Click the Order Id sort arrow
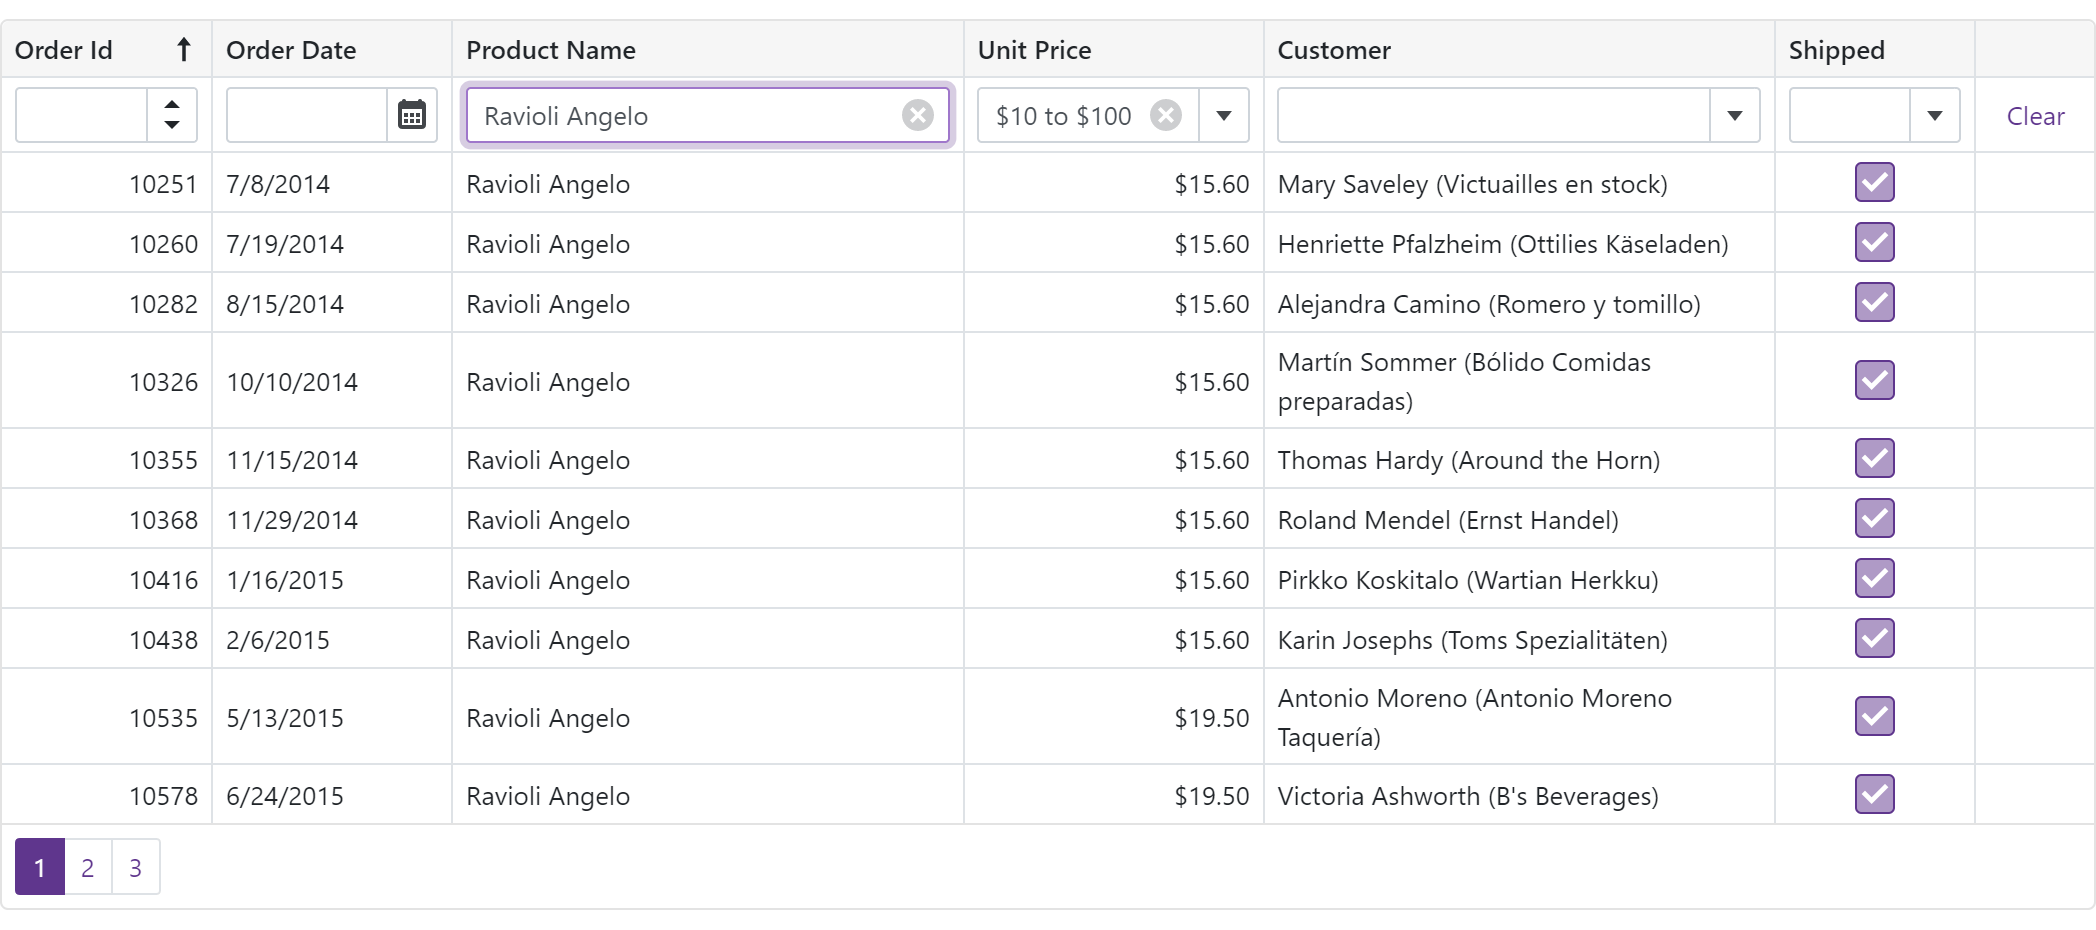Viewport: 2096px width, 930px height. (183, 50)
